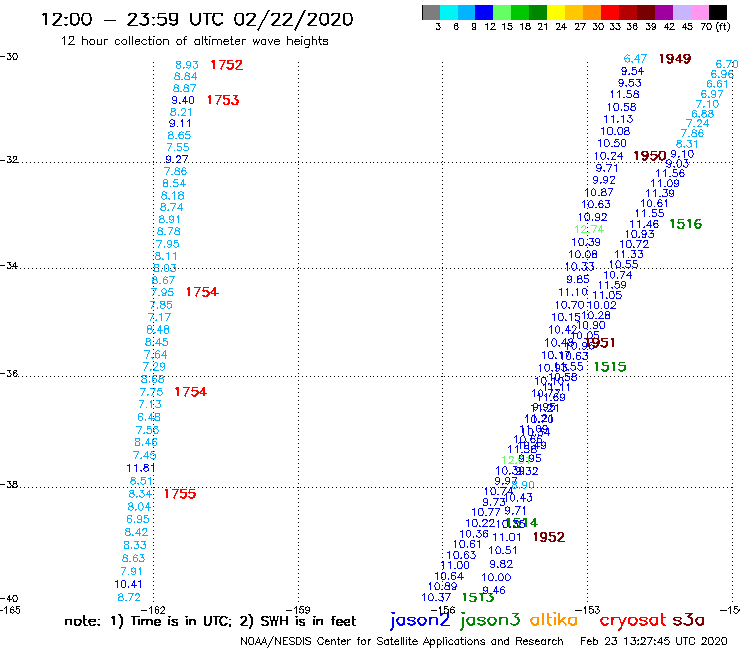Click the red time label 1752

click(x=227, y=65)
